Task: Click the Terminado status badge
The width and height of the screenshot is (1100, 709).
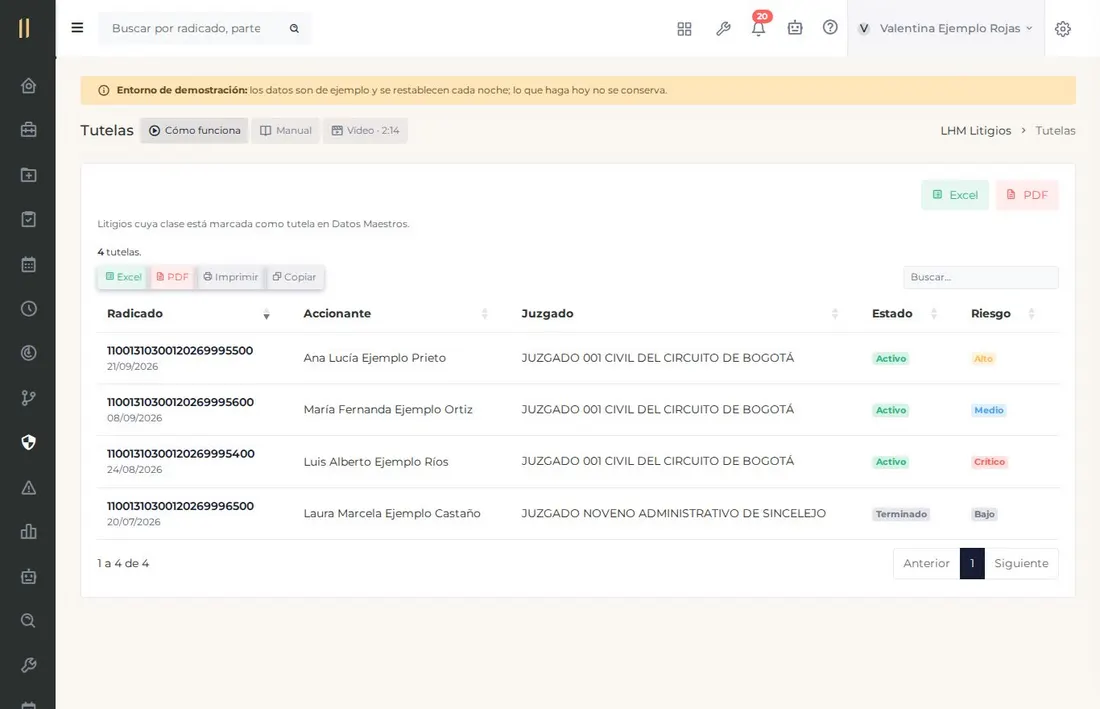Action: [x=901, y=514]
